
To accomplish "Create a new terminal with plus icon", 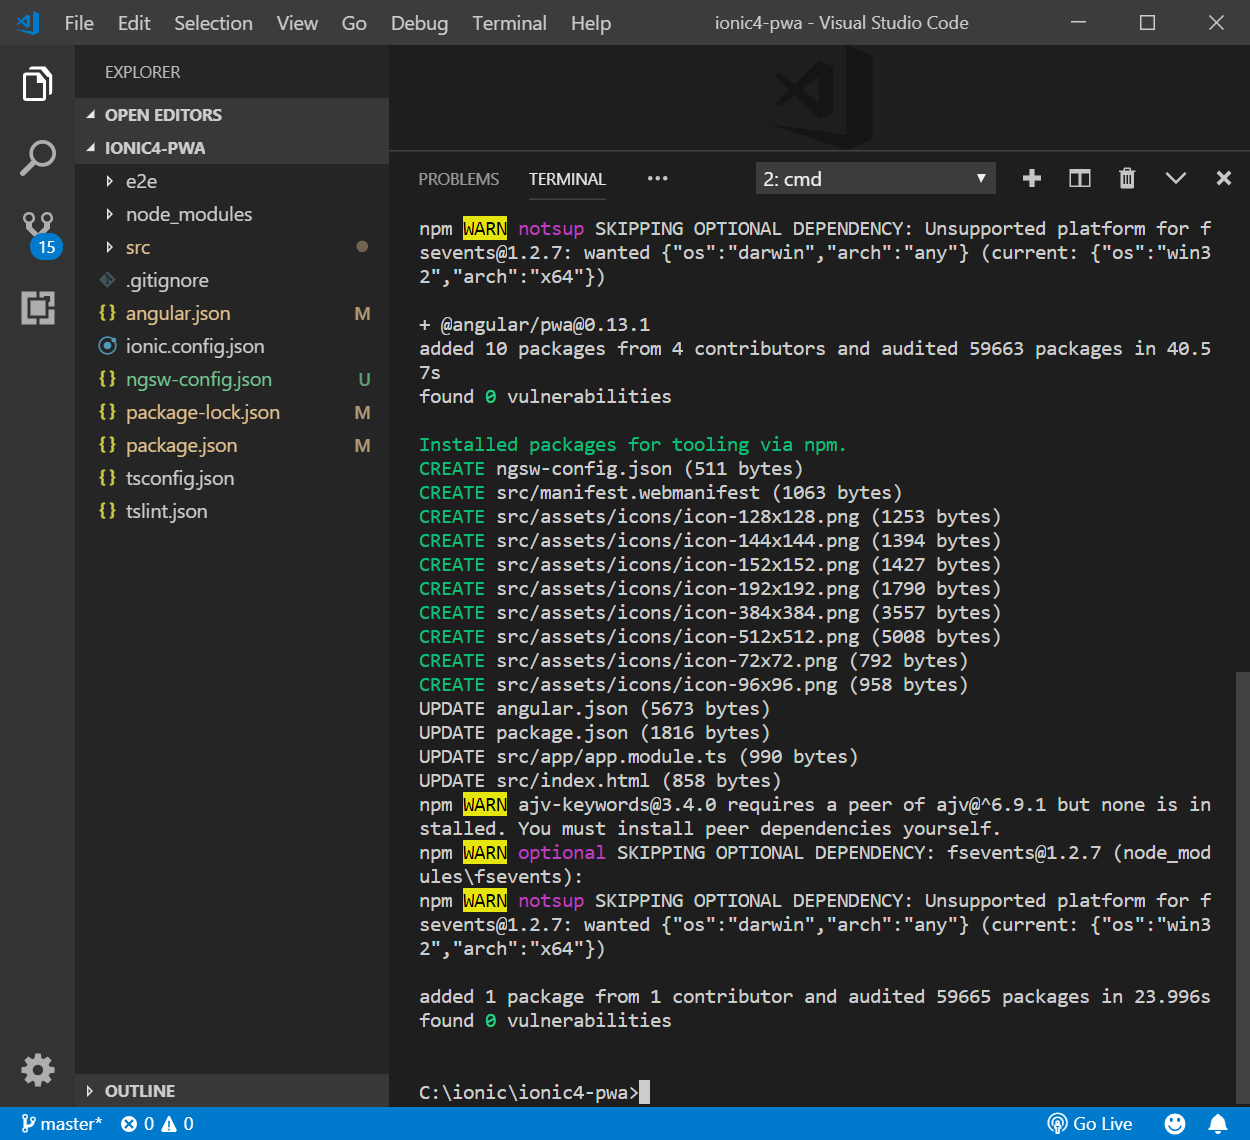I will point(1032,179).
